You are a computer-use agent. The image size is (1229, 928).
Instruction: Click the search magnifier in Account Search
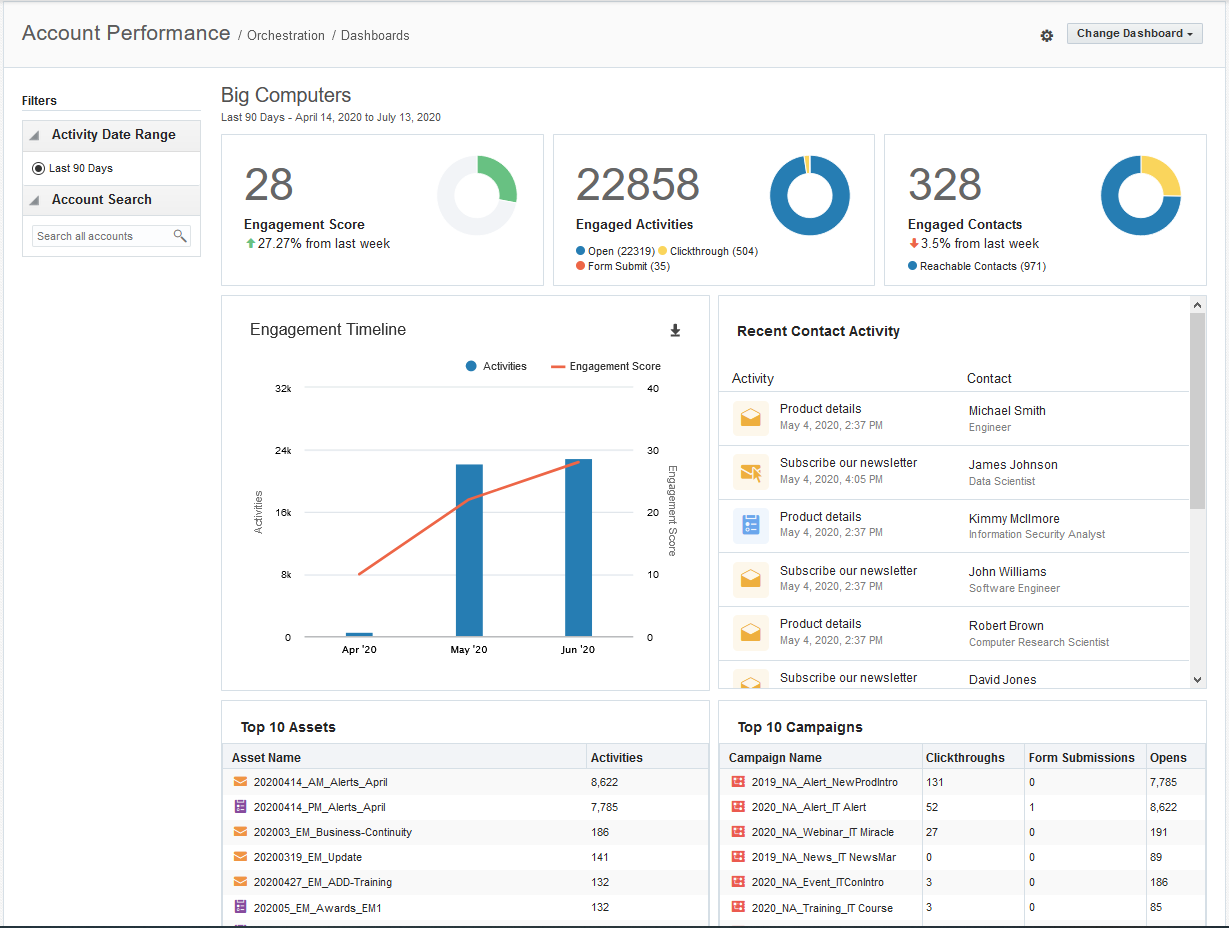pyautogui.click(x=180, y=236)
